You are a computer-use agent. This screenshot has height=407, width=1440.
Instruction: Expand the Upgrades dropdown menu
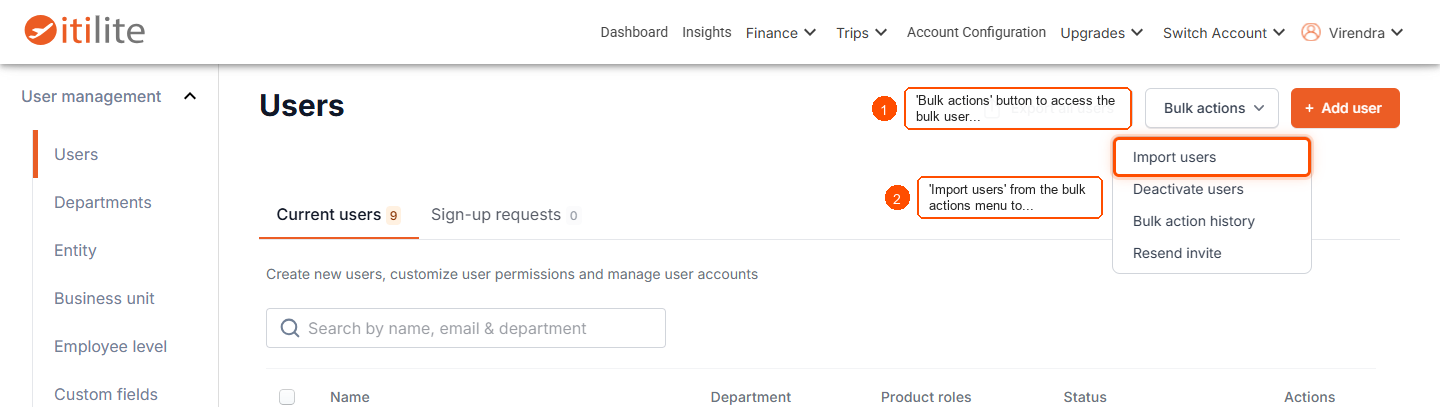coord(1102,33)
